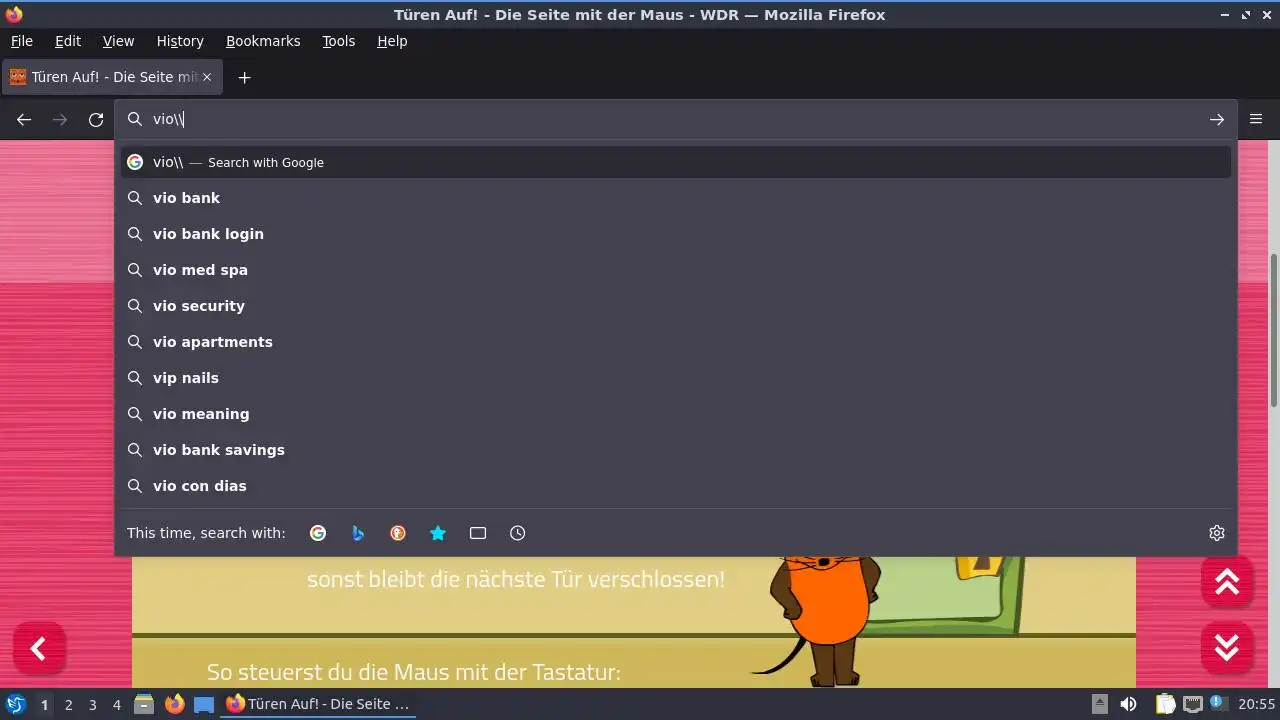Screen dimensions: 1280x720
Task: Click the network tray icon
Action: [1193, 704]
